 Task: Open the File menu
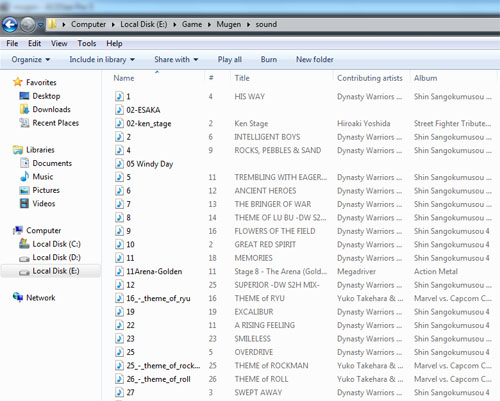click(x=12, y=43)
